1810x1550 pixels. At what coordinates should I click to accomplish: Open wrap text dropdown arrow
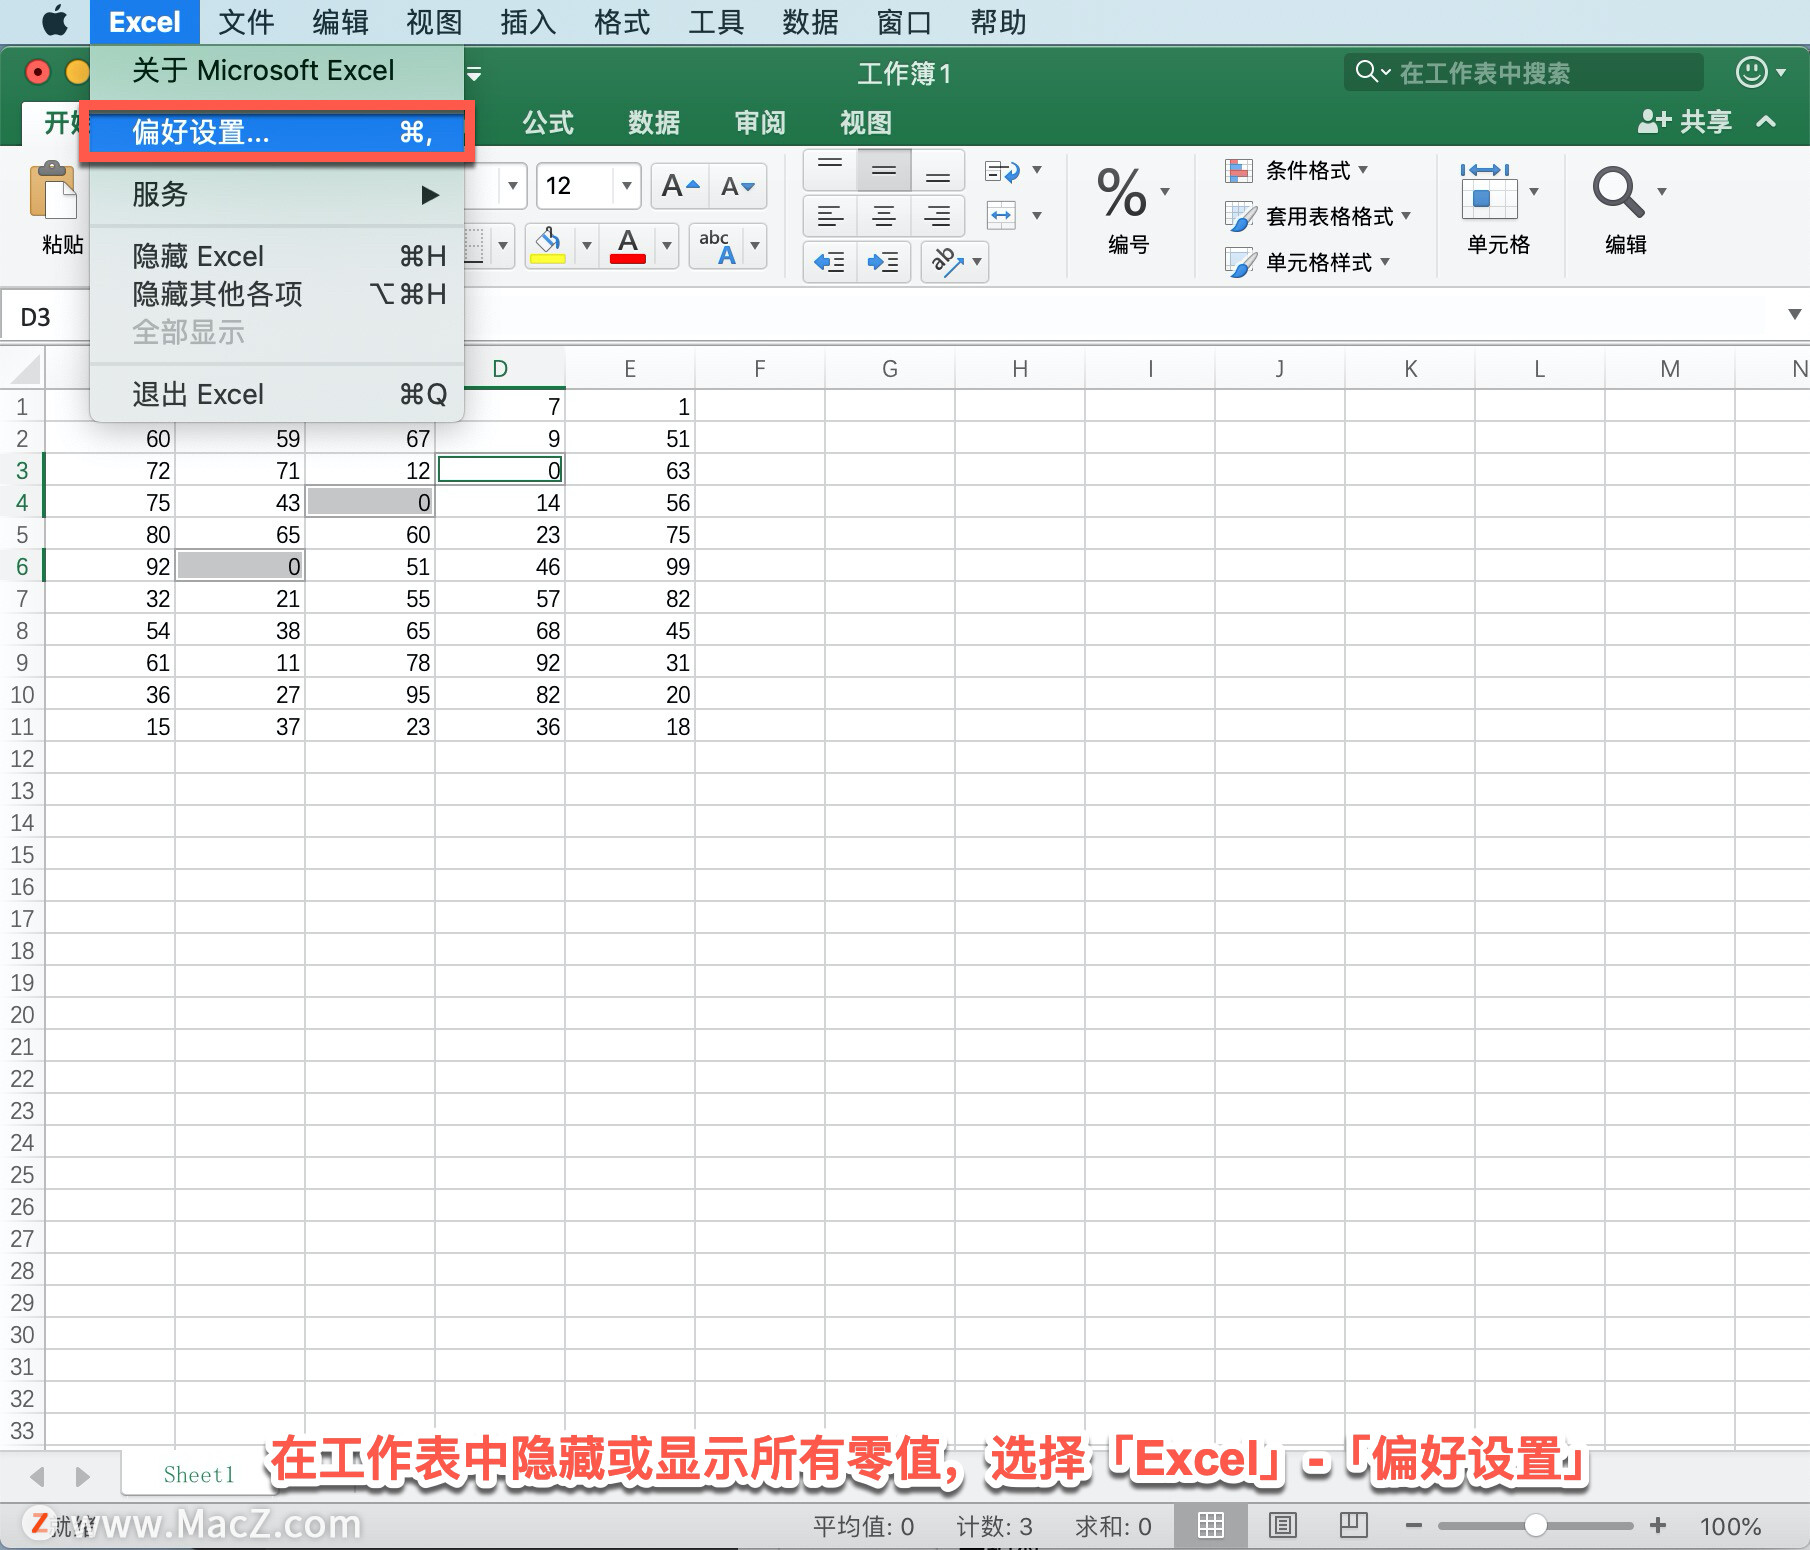click(1037, 170)
